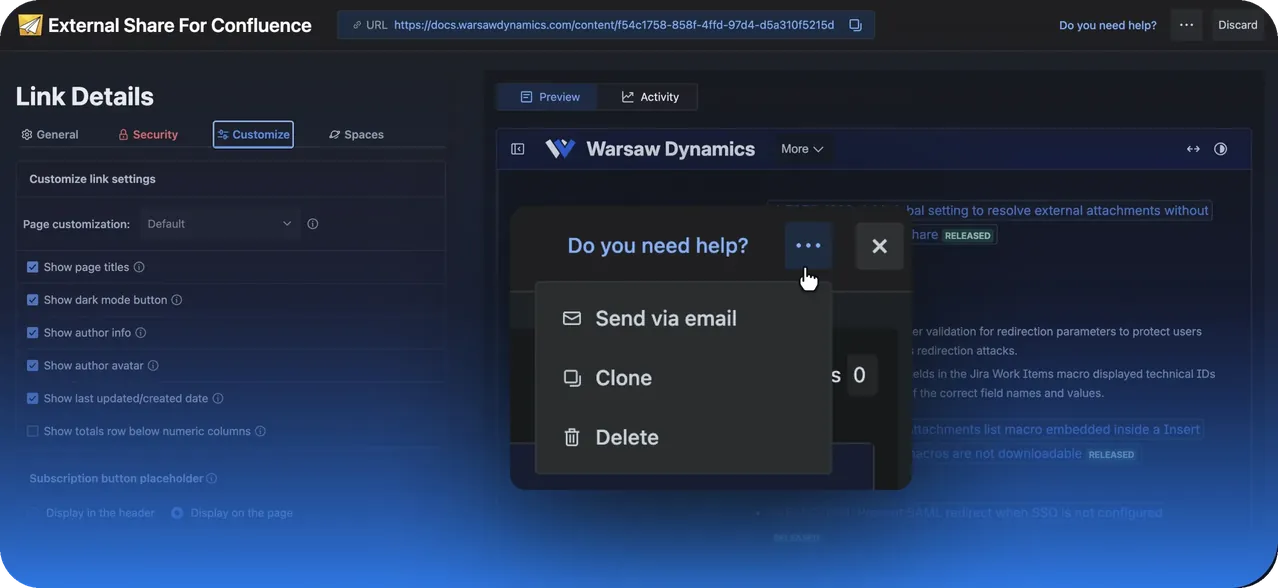
Task: Select the Customize tab
Action: (253, 134)
